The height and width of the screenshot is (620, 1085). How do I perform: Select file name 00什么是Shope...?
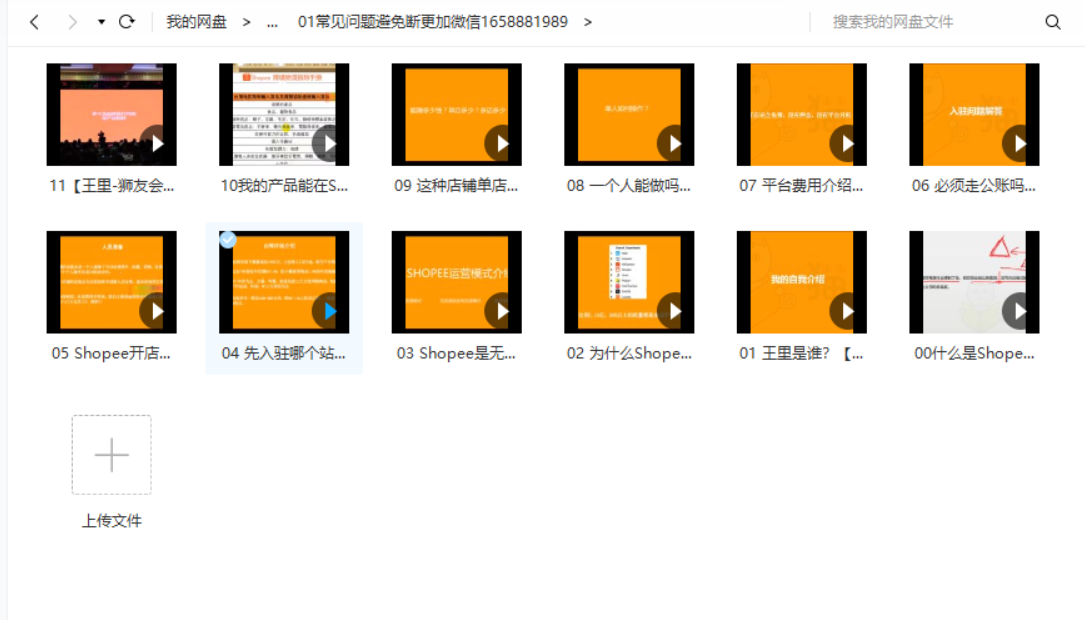click(x=974, y=353)
